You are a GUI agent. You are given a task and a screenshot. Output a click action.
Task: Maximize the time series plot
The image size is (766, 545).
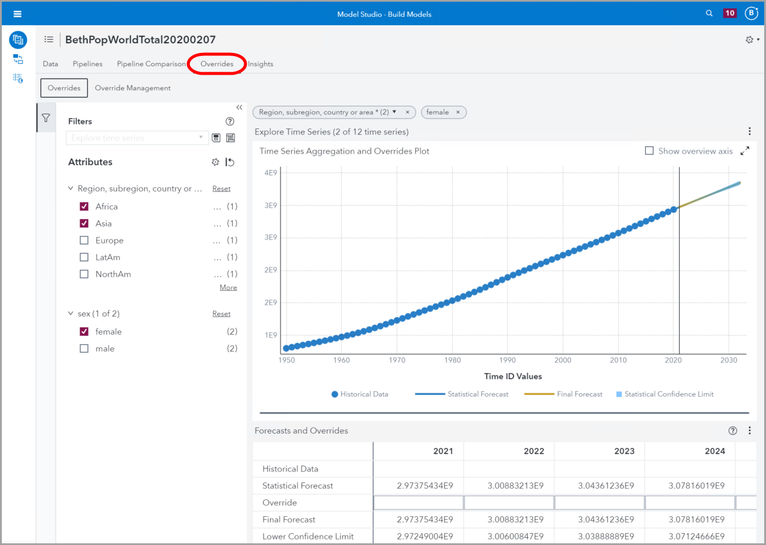[745, 151]
